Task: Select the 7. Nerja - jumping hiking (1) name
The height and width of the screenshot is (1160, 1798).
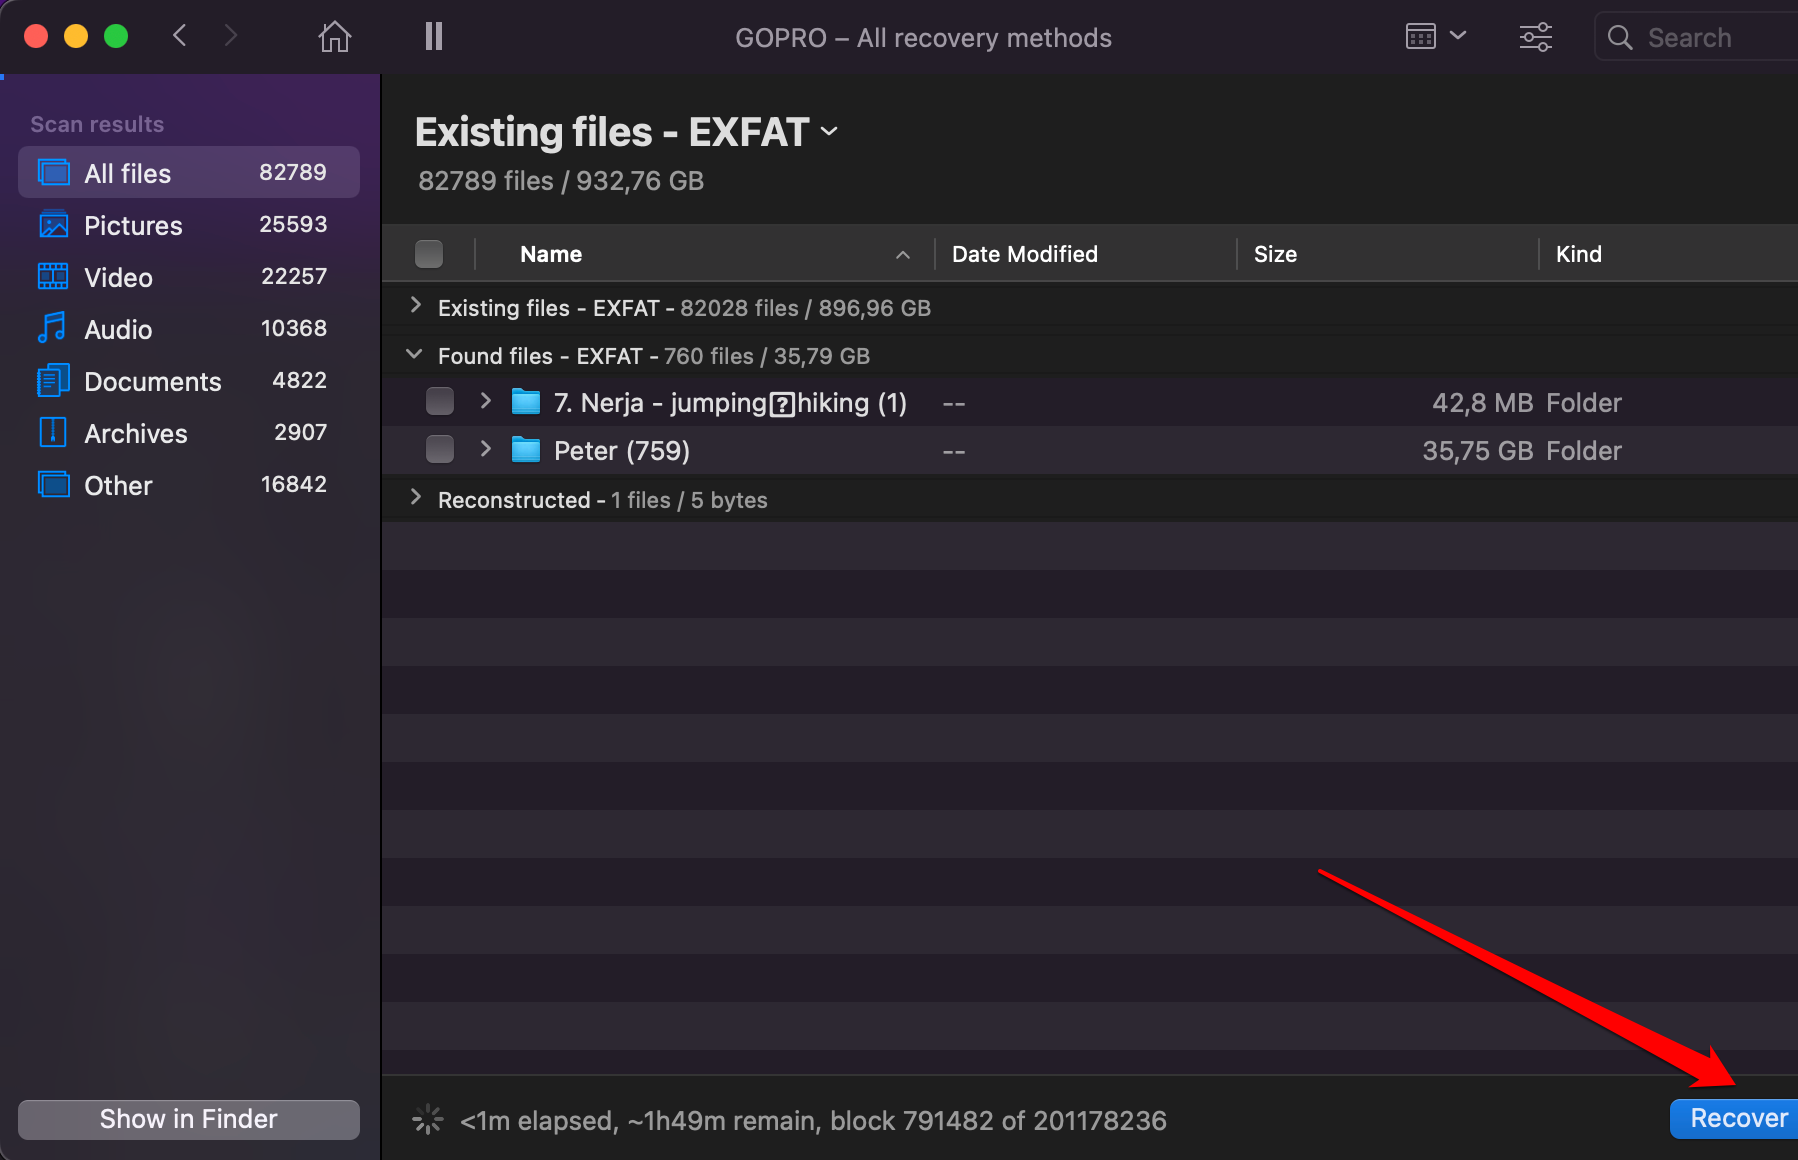Action: (x=730, y=403)
